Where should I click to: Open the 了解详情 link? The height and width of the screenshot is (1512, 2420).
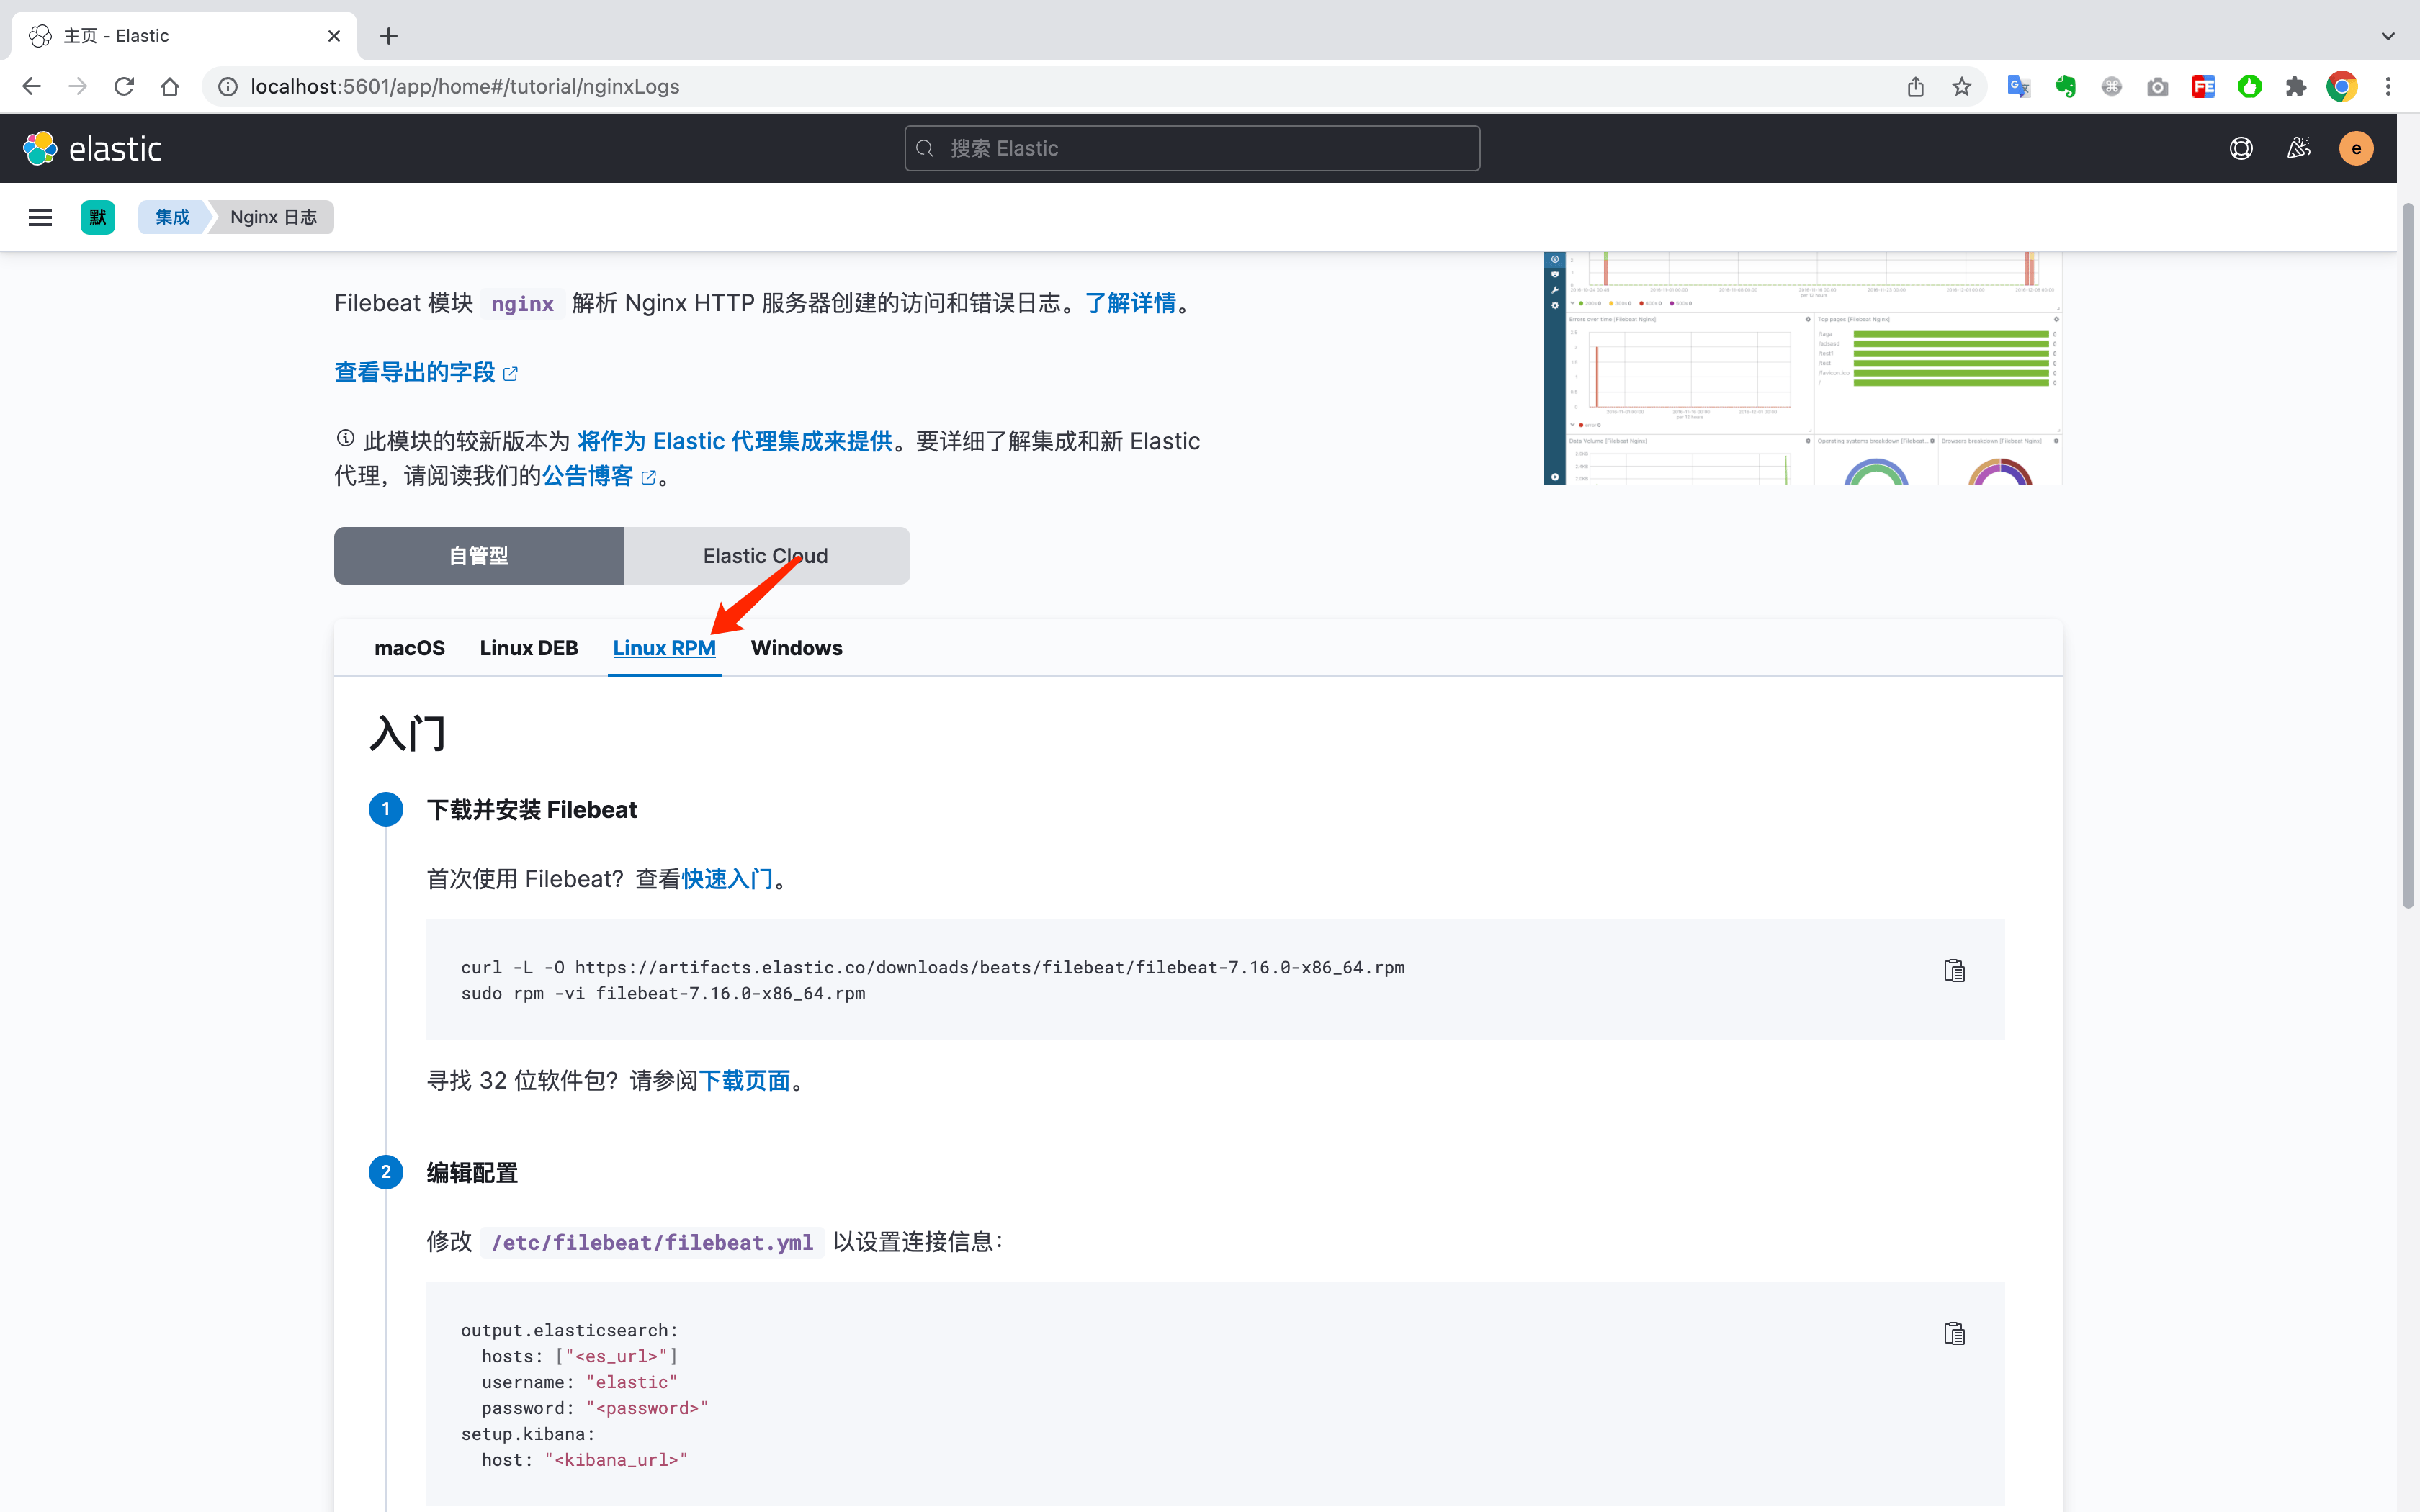tap(1131, 303)
